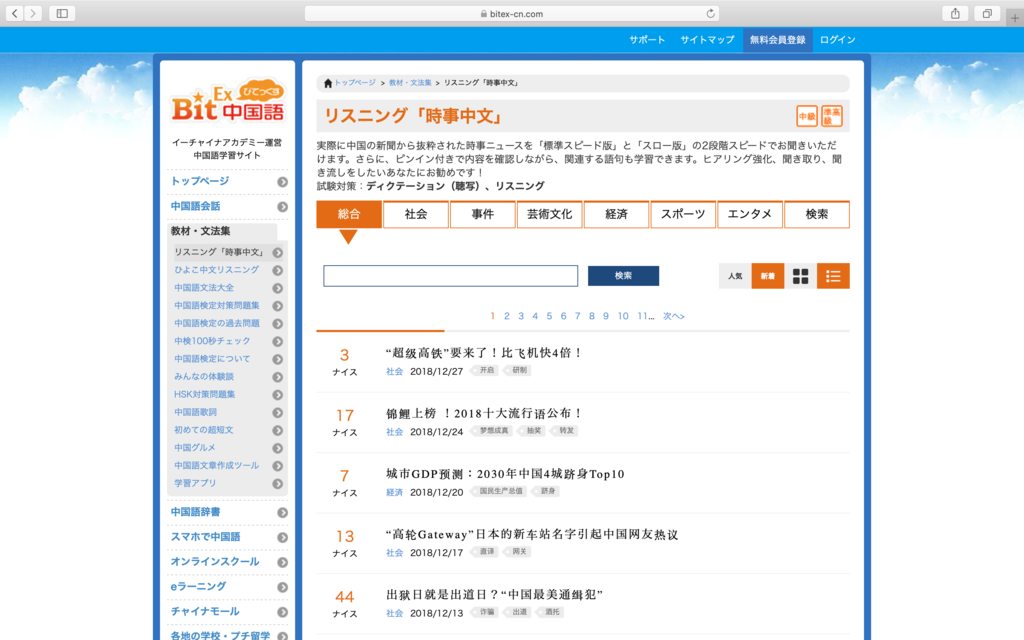Select the スポーツ category tab

tap(683, 214)
